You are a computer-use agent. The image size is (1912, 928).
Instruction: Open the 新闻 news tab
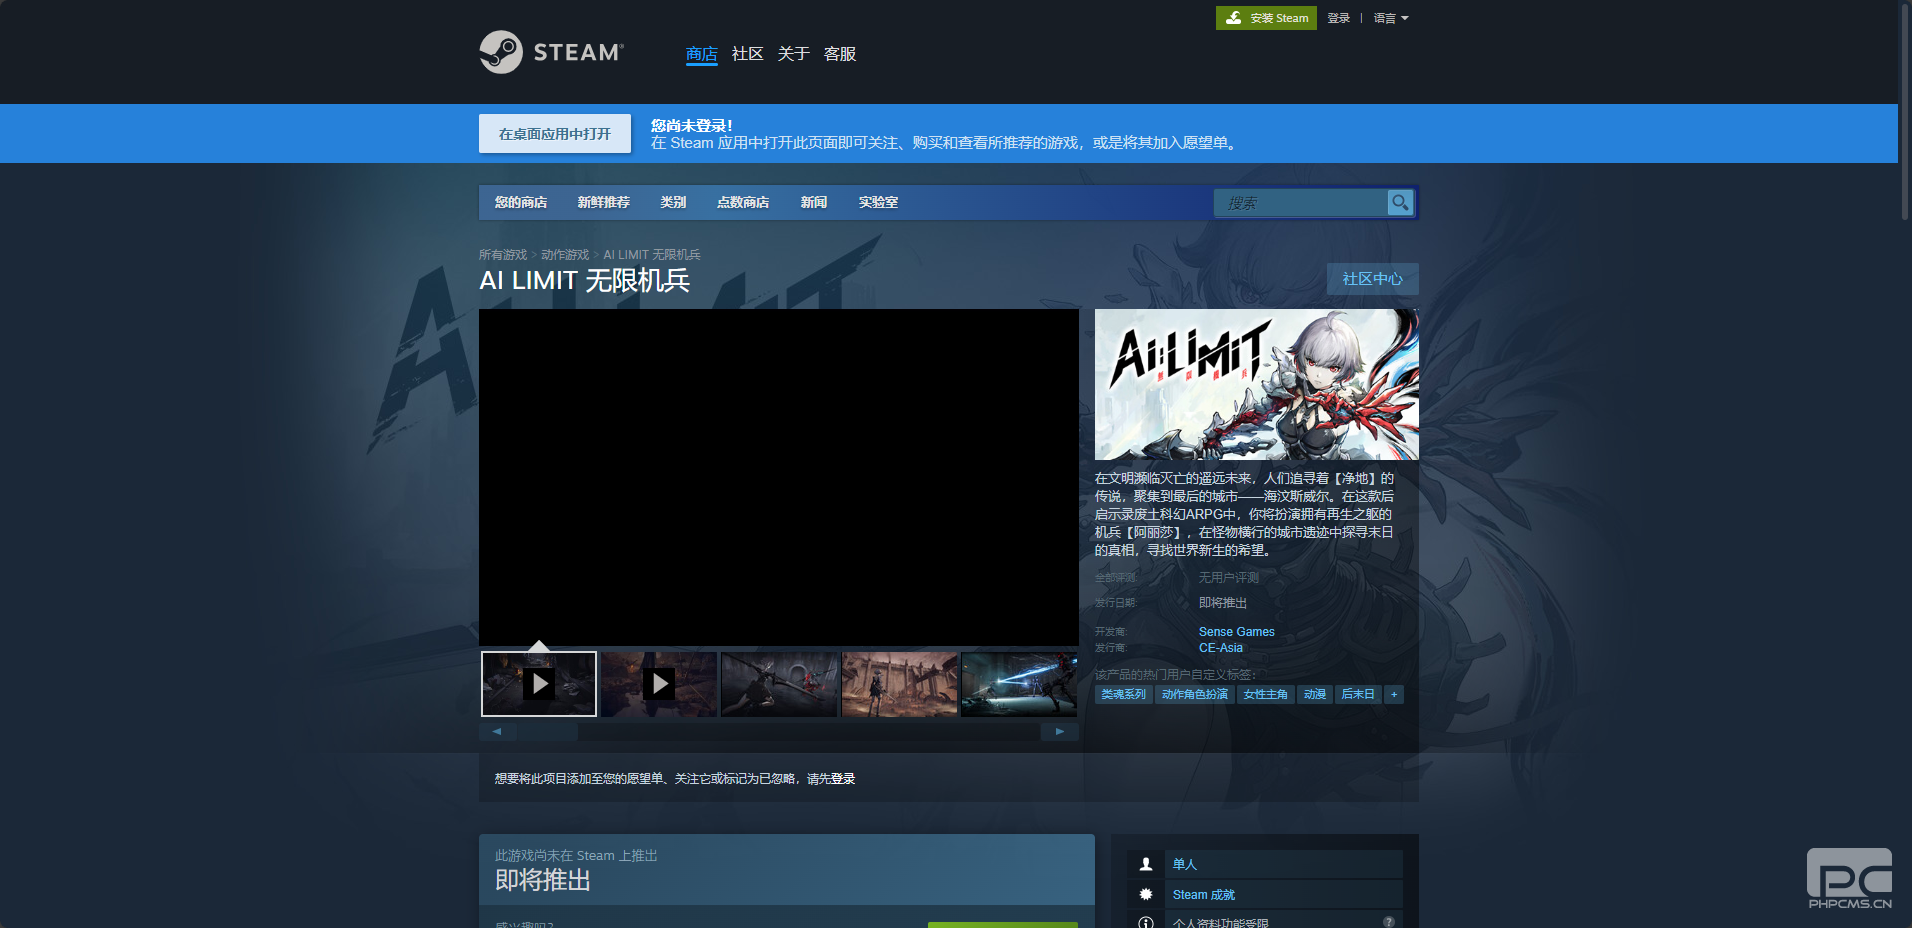(x=814, y=202)
